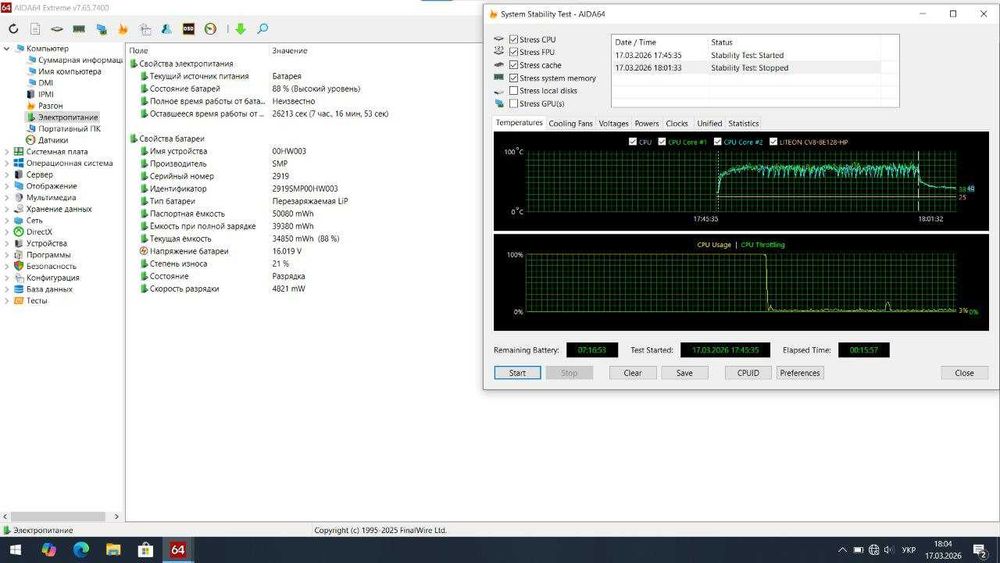Click the Значение column header
The image size is (1000, 563).
(x=290, y=50)
